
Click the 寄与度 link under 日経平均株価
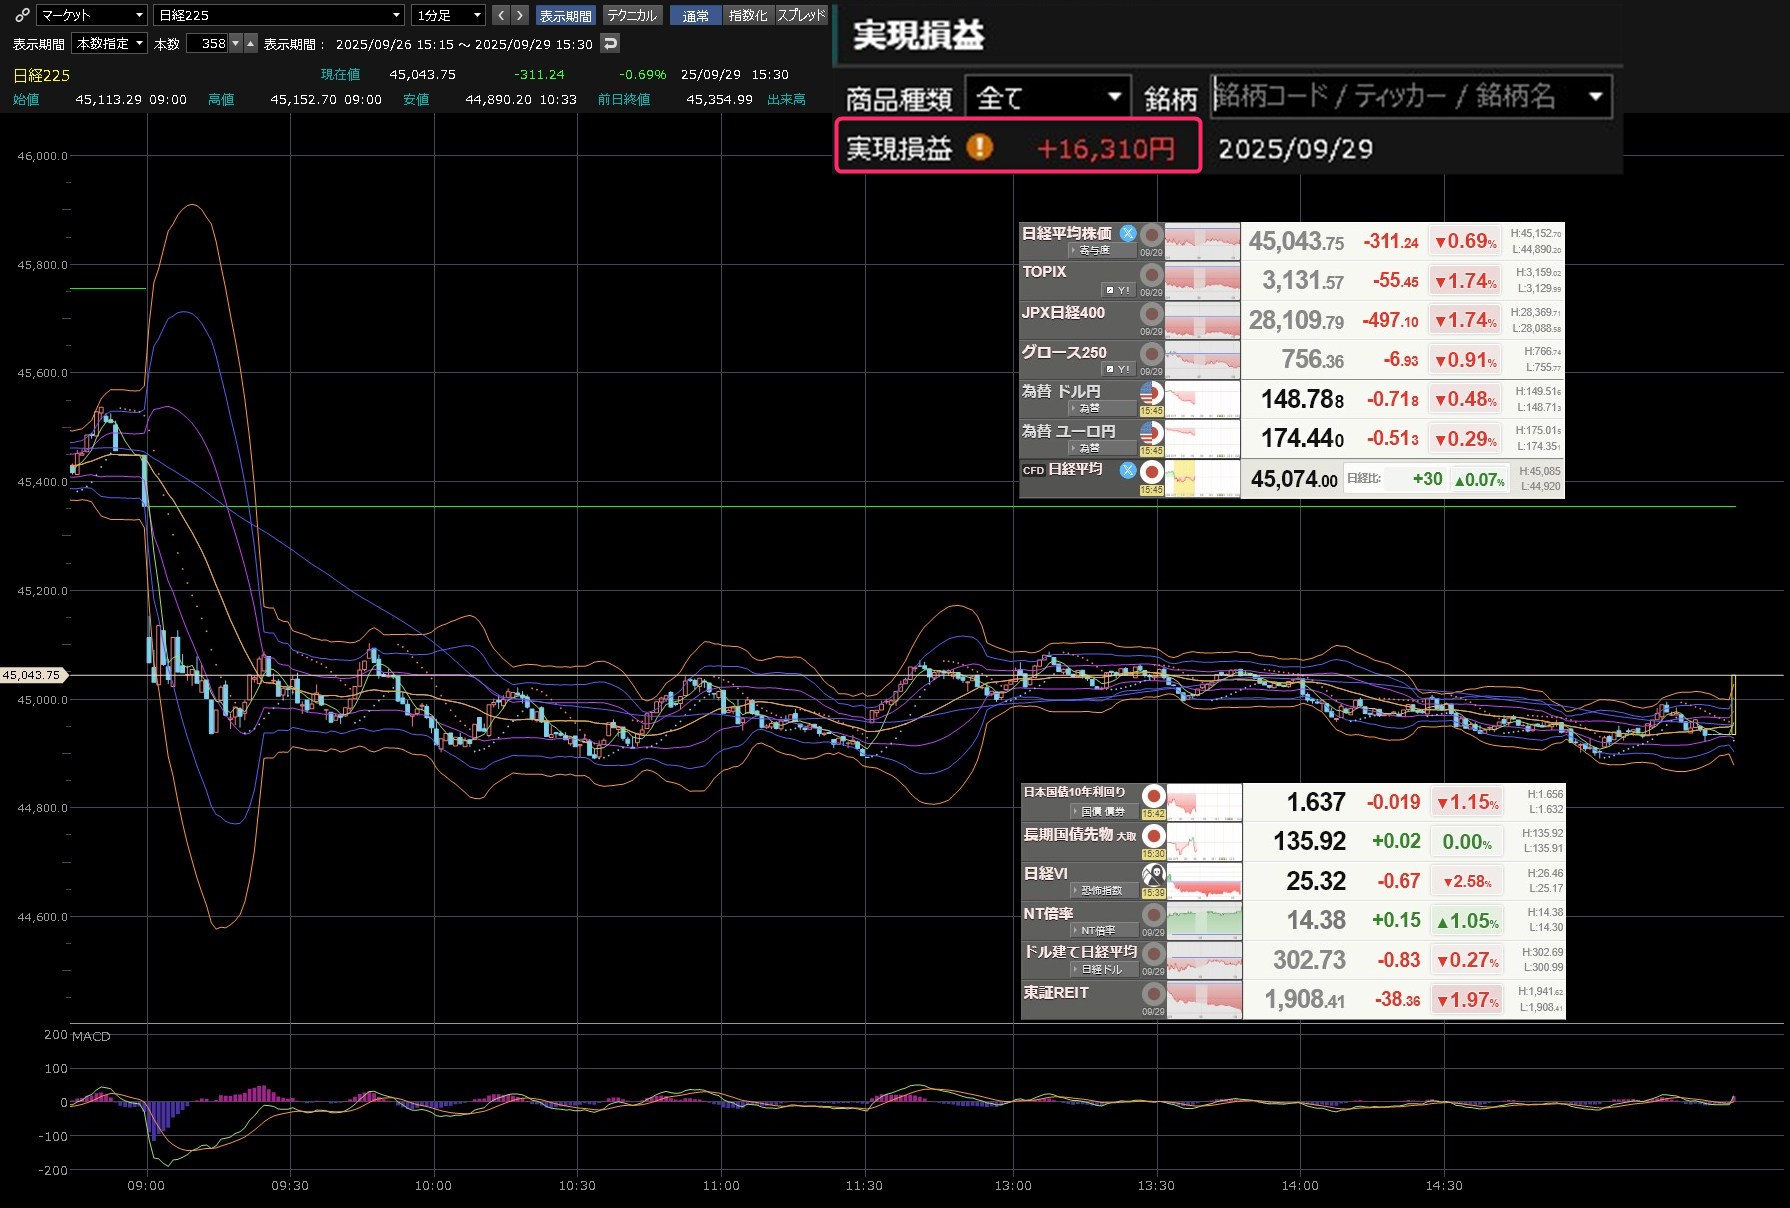click(1094, 250)
